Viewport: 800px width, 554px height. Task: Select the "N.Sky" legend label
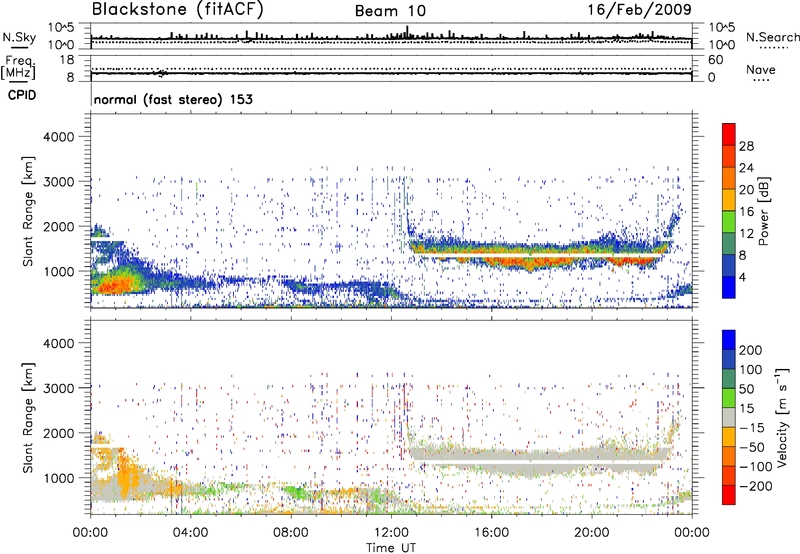(x=19, y=37)
